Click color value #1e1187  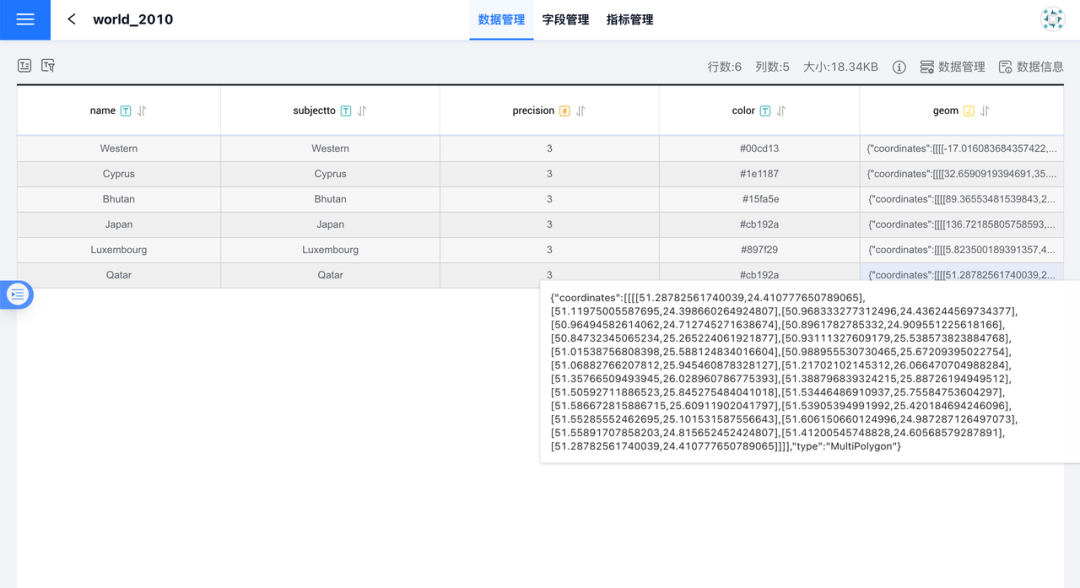tap(759, 174)
